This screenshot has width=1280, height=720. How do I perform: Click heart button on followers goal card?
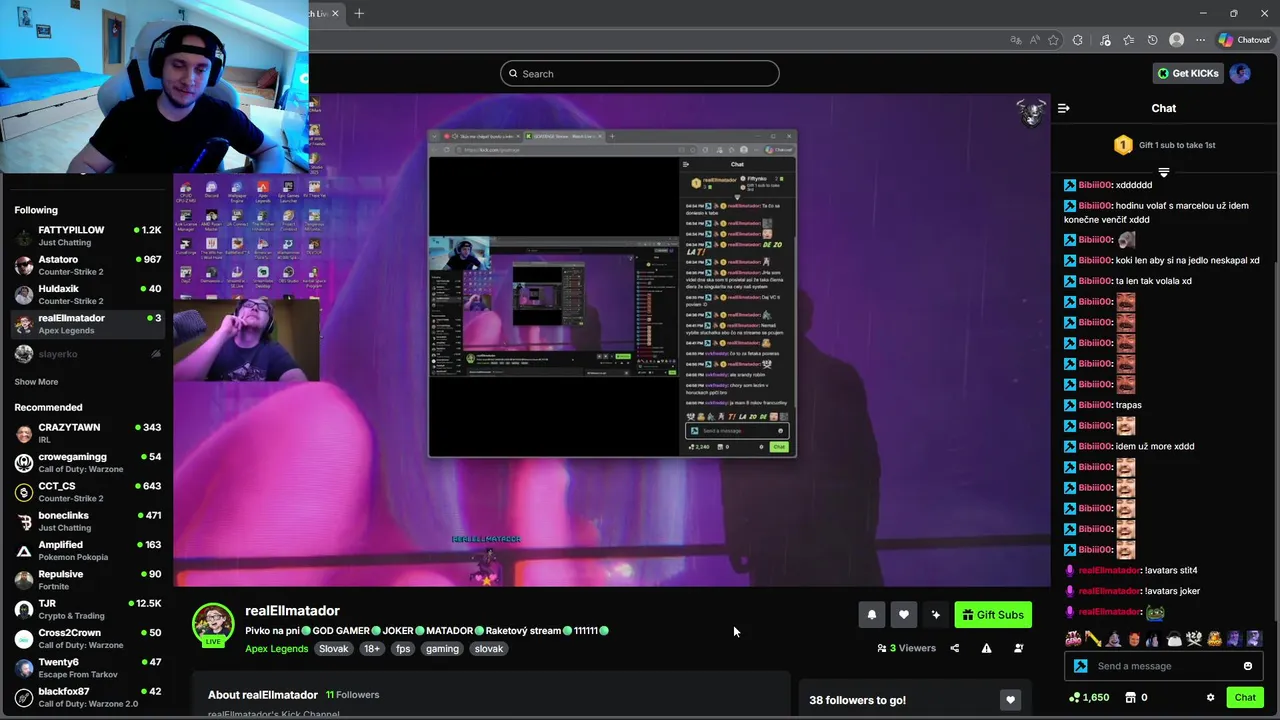[1010, 700]
